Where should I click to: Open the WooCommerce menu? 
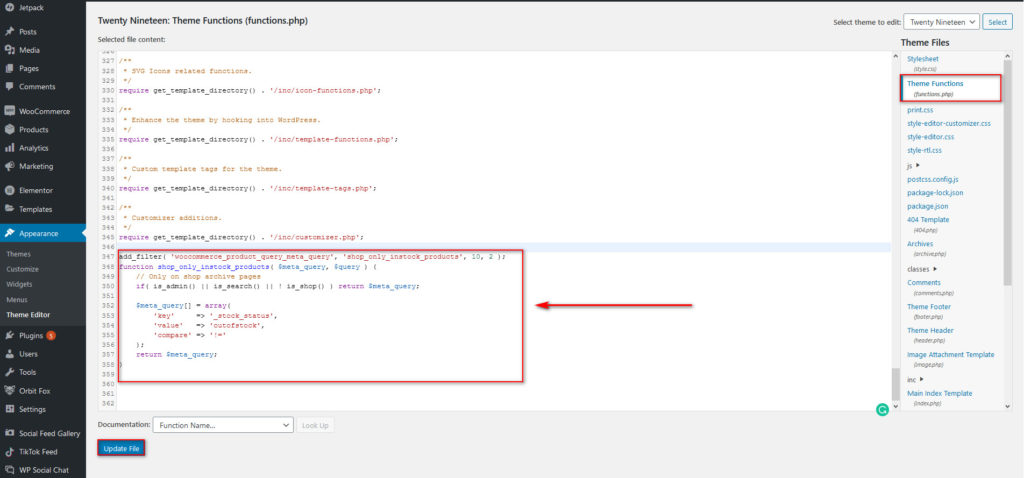pos(42,111)
